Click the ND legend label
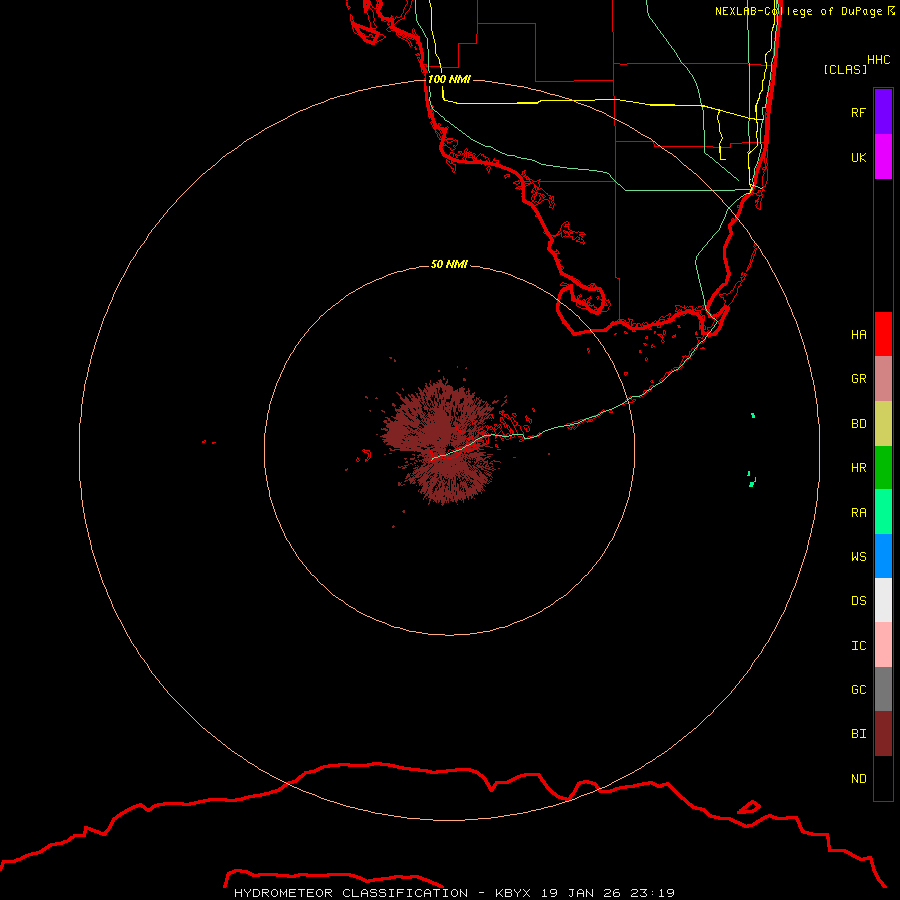 coord(858,778)
